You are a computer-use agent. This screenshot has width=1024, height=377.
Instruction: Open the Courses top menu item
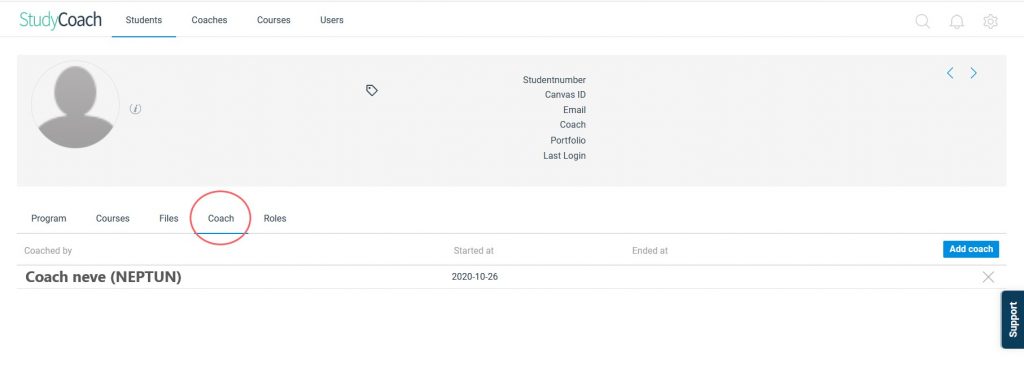pos(274,20)
